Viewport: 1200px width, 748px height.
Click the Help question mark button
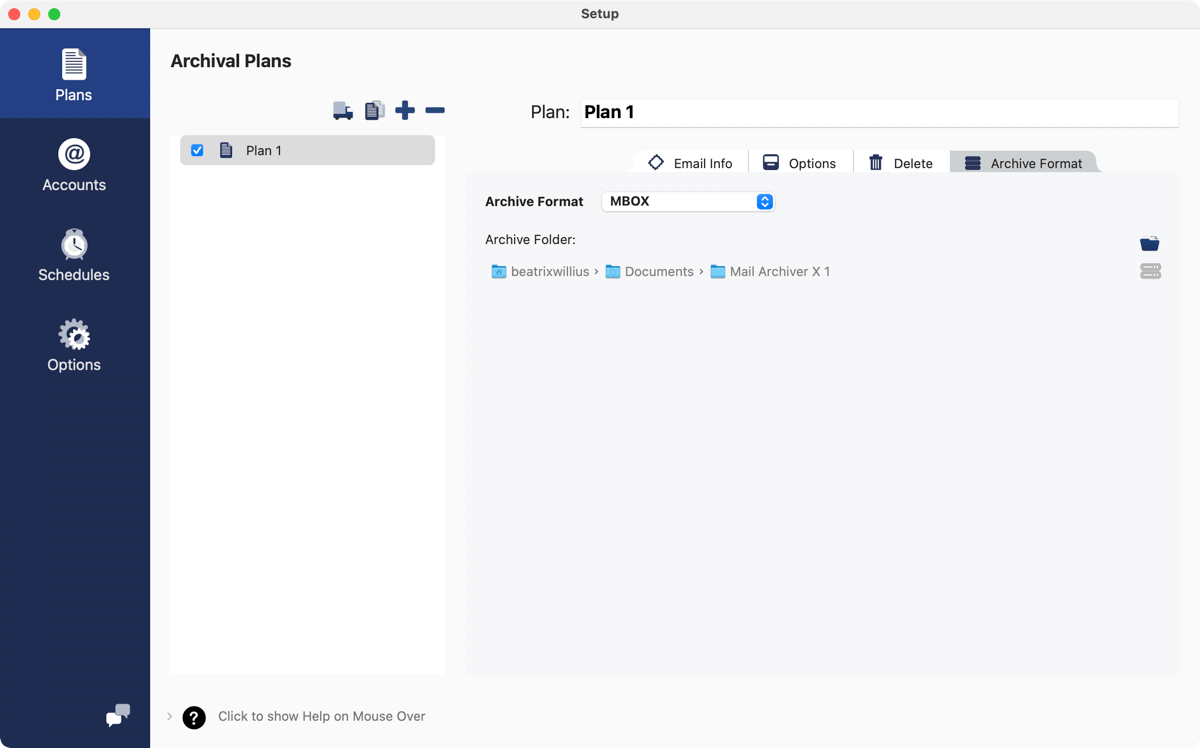click(x=193, y=717)
